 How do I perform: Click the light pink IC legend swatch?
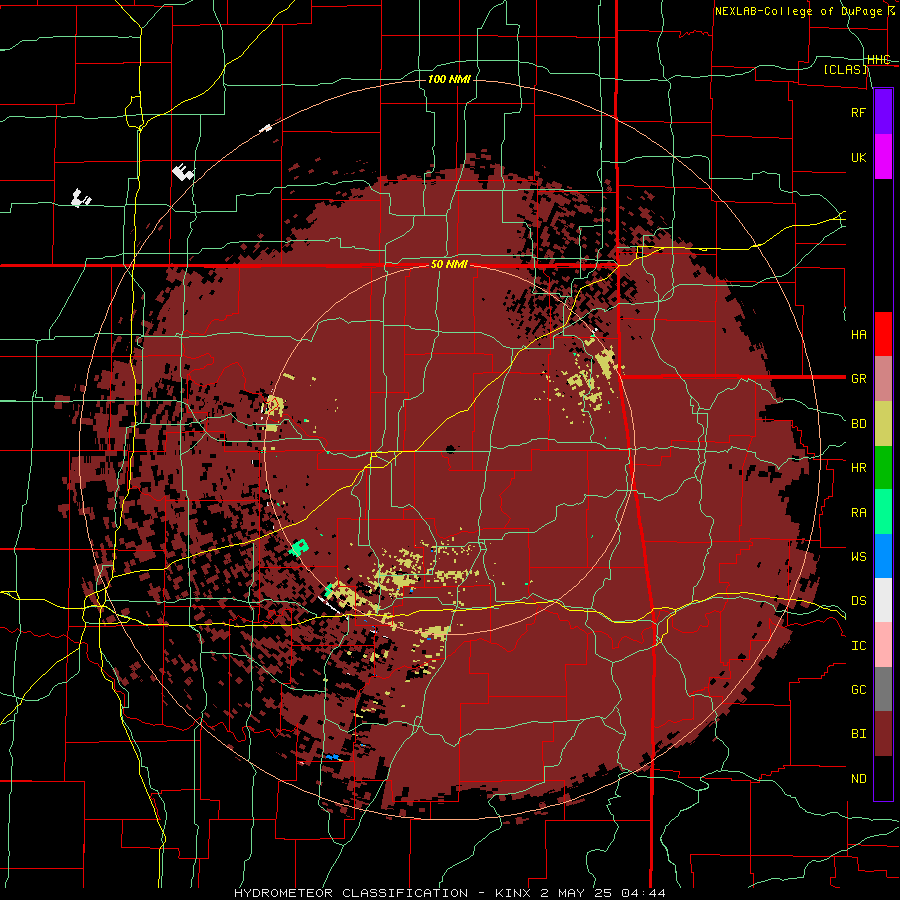pyautogui.click(x=883, y=645)
